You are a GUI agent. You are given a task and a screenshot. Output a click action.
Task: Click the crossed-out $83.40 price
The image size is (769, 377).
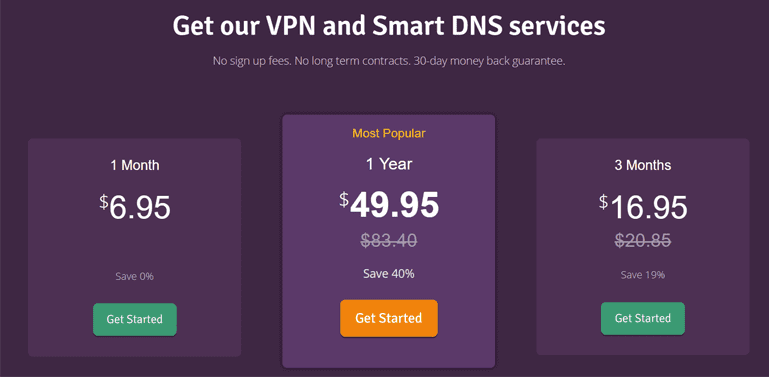(x=389, y=240)
